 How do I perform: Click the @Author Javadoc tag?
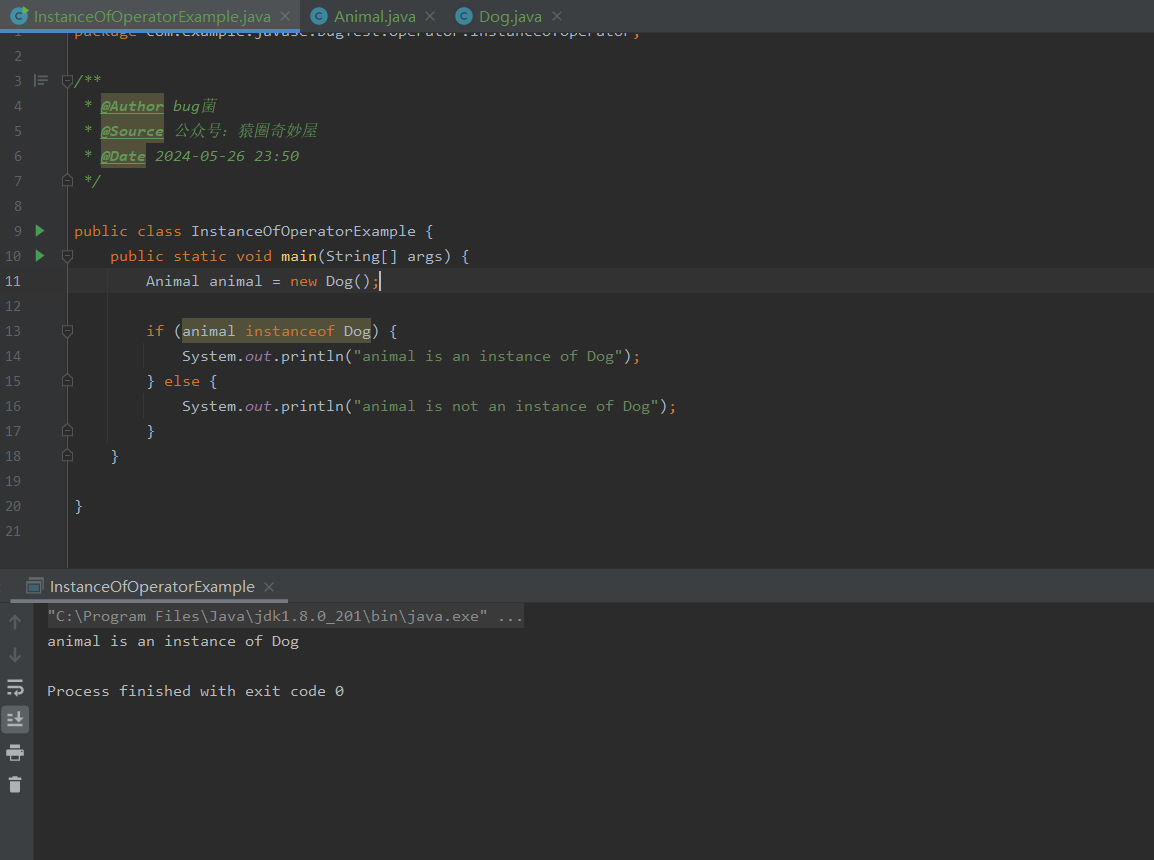[x=132, y=106]
